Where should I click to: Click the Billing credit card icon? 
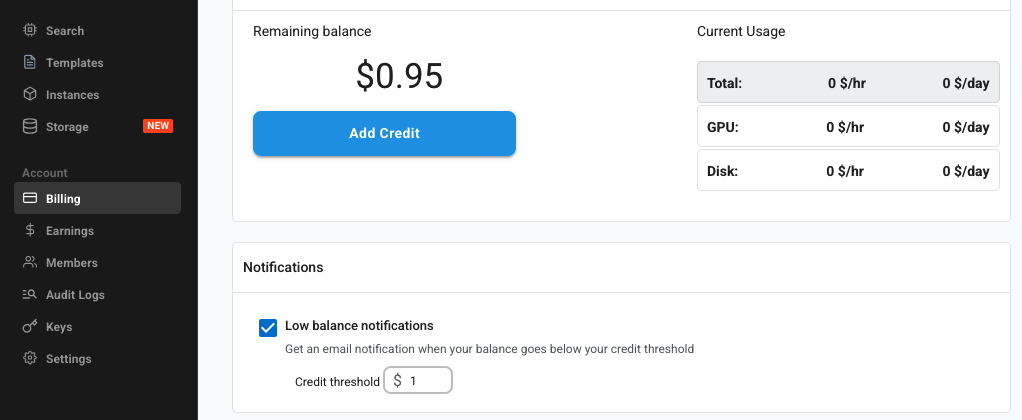coord(30,199)
